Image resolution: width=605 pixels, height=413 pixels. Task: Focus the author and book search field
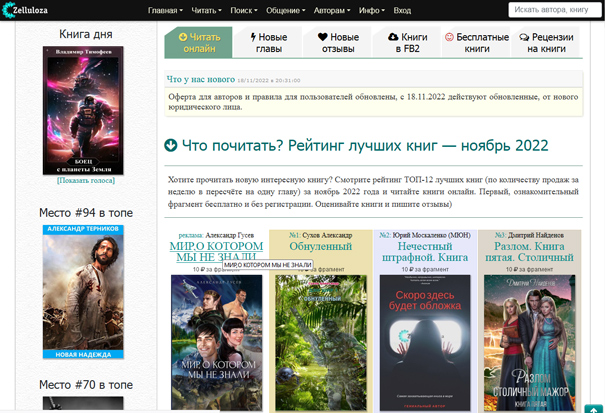pyautogui.click(x=554, y=10)
